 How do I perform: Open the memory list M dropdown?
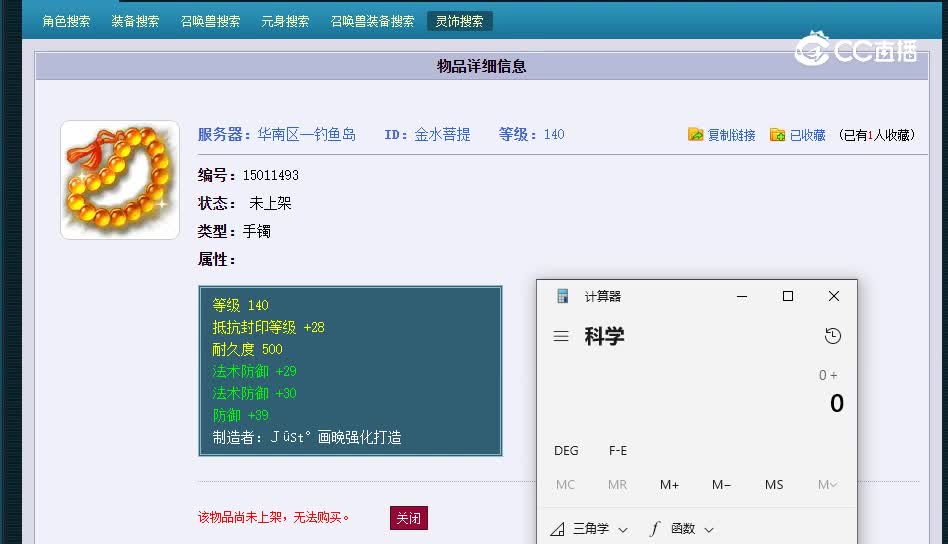827,485
